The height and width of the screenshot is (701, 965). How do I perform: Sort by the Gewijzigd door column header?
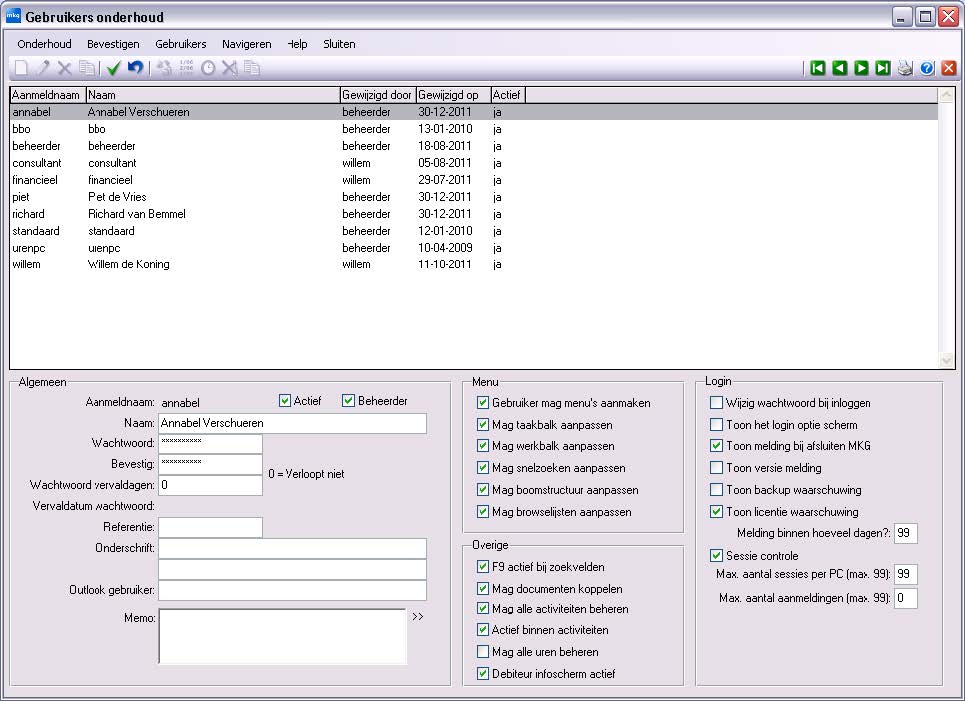click(x=378, y=95)
